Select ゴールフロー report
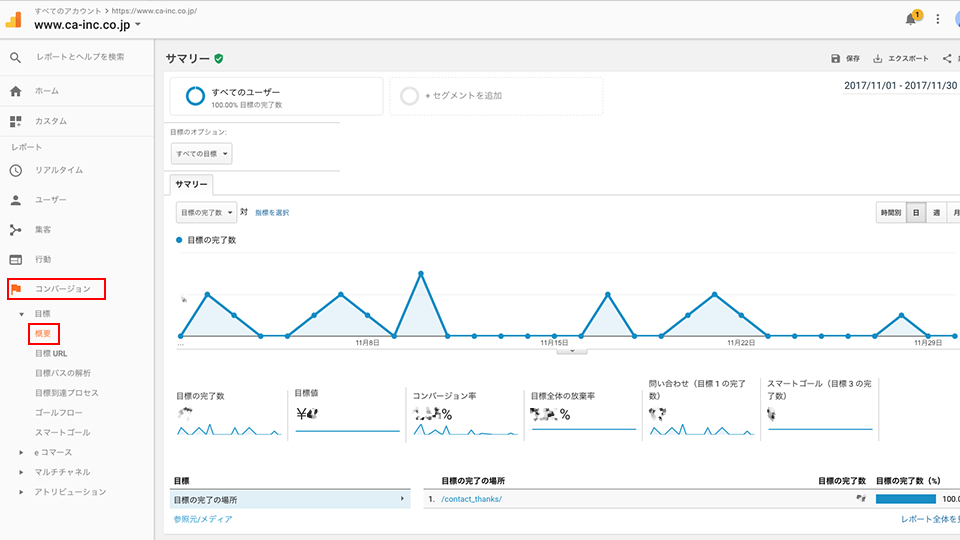The image size is (960, 540). click(59, 413)
